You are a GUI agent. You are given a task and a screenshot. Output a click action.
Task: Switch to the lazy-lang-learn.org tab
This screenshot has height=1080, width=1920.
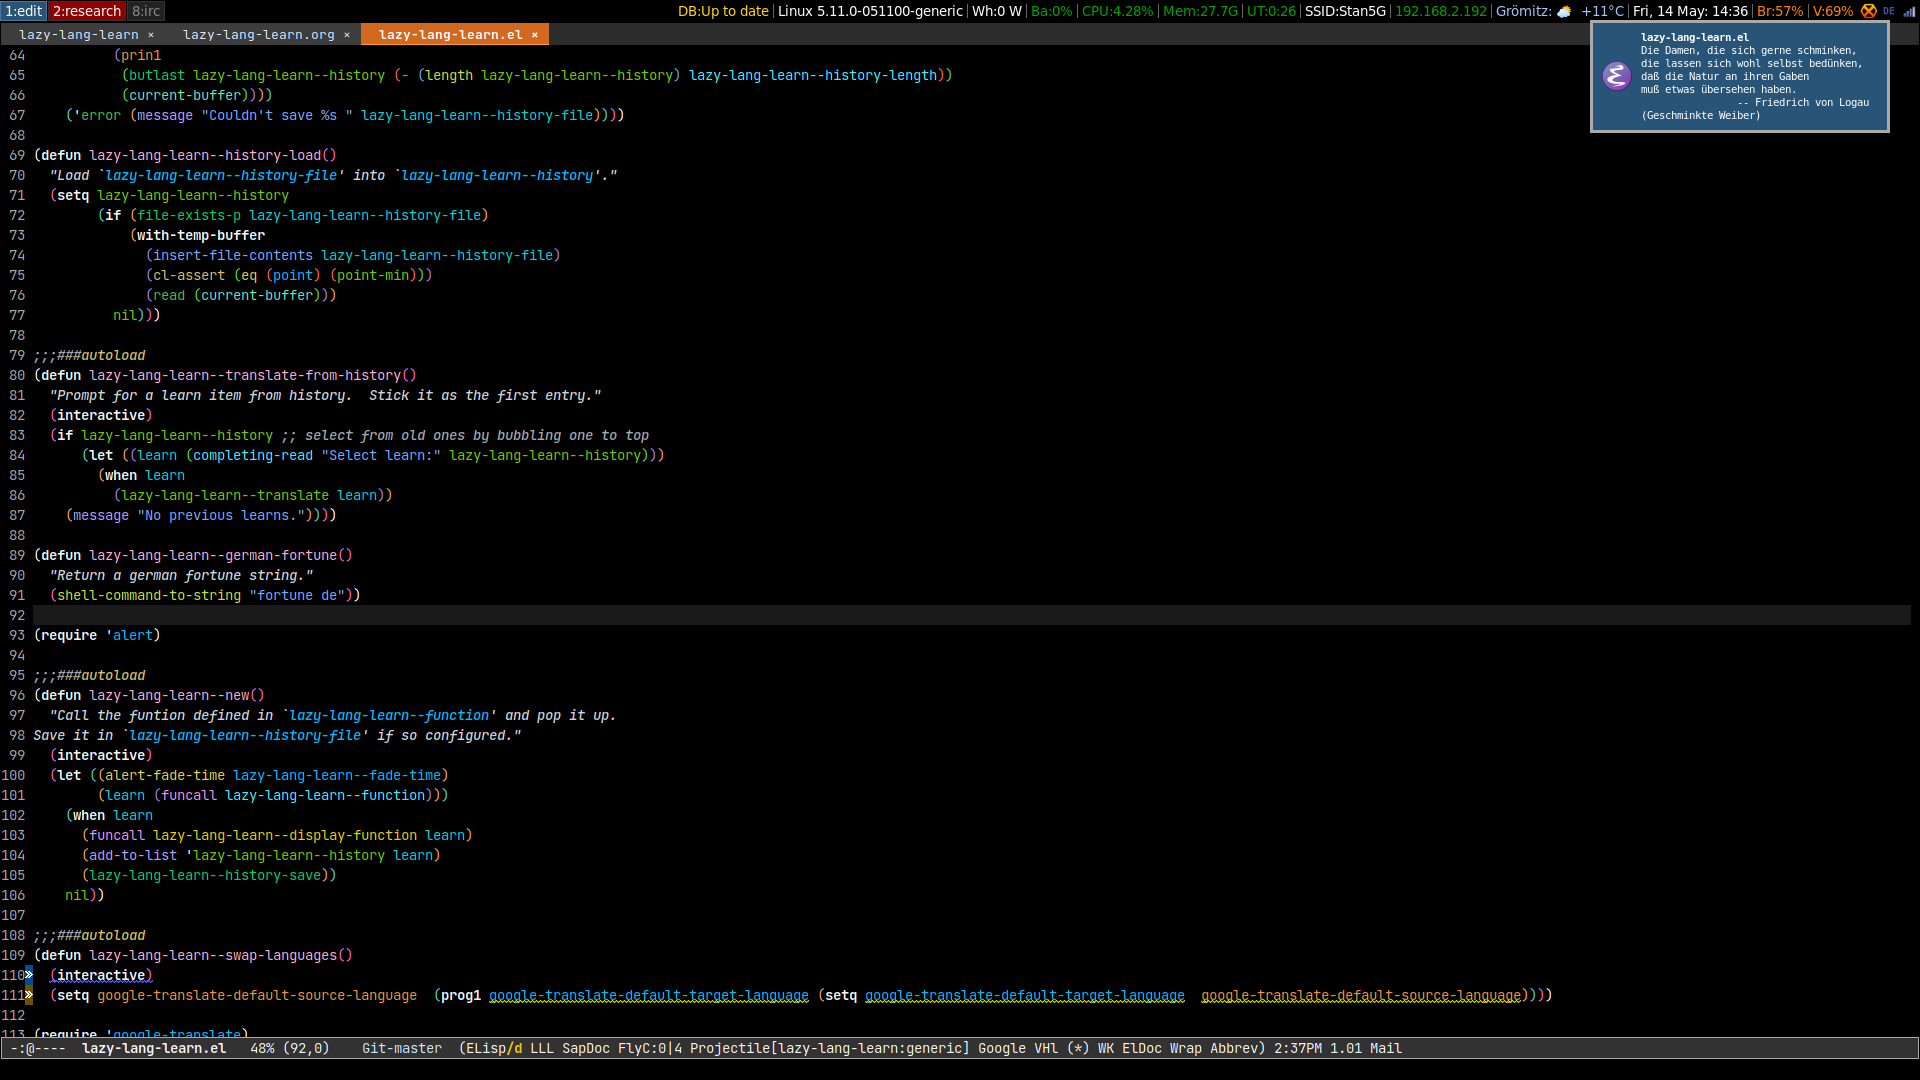(258, 35)
